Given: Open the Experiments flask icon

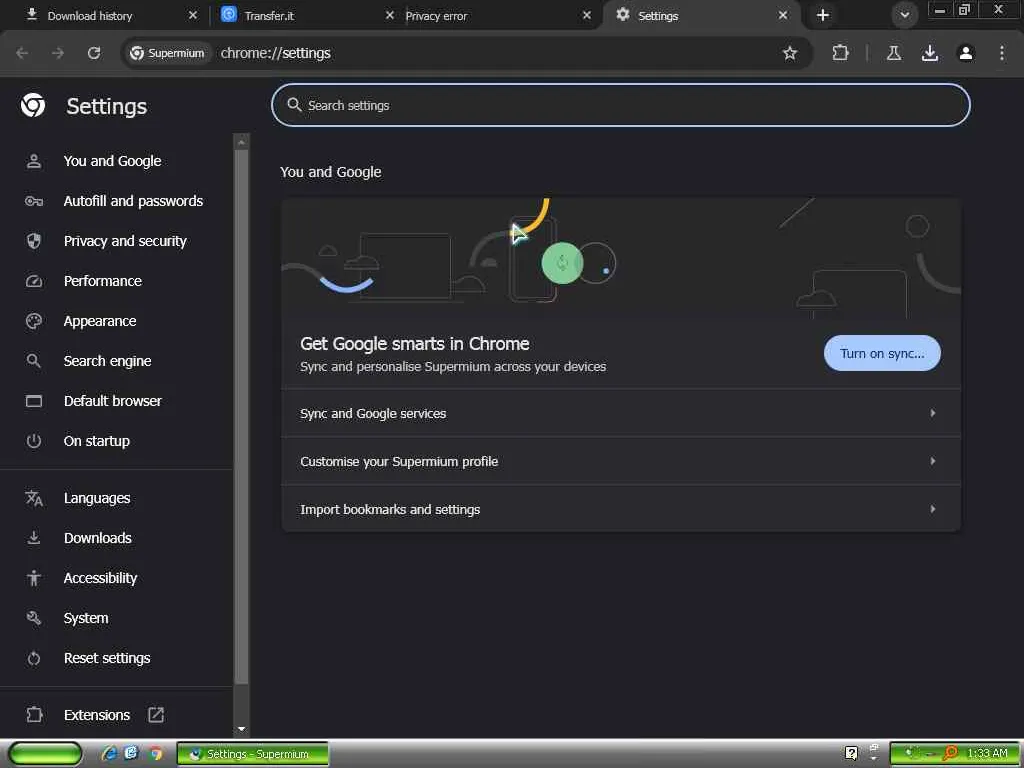Looking at the screenshot, I should pyautogui.click(x=894, y=53).
